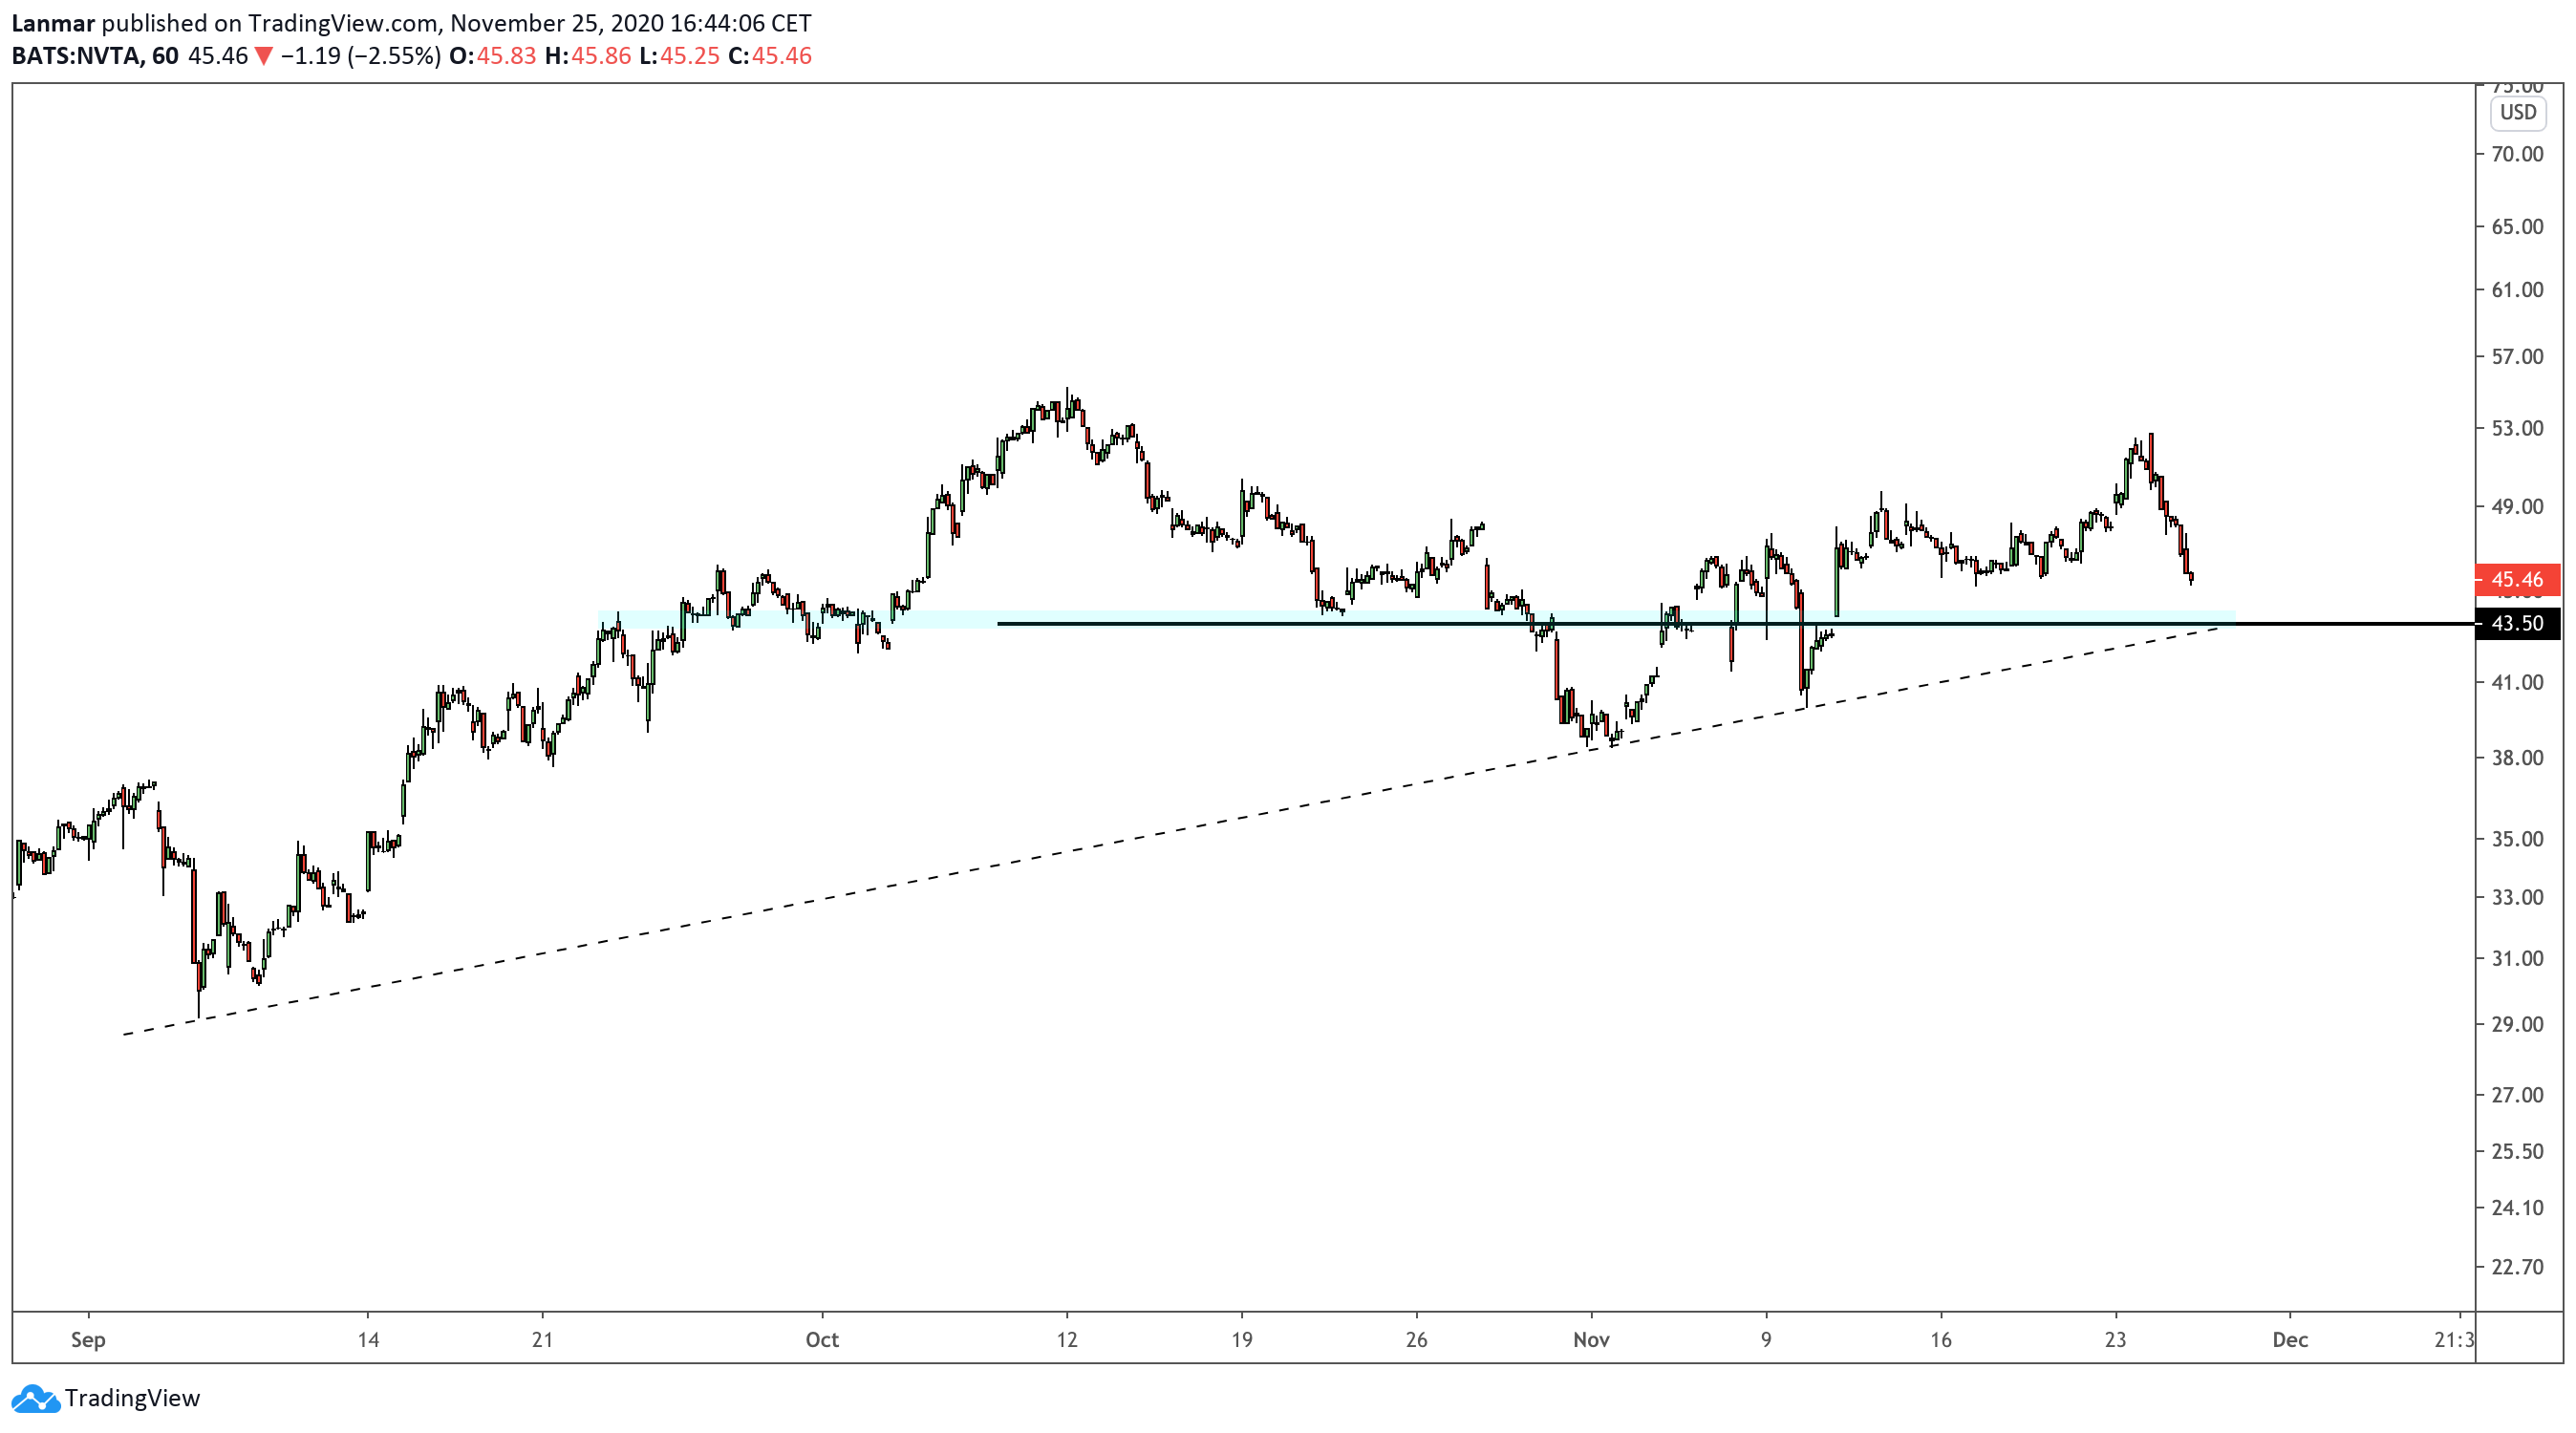Click the 61.00 price axis label
This screenshot has width=2576, height=1433.
(x=2517, y=289)
